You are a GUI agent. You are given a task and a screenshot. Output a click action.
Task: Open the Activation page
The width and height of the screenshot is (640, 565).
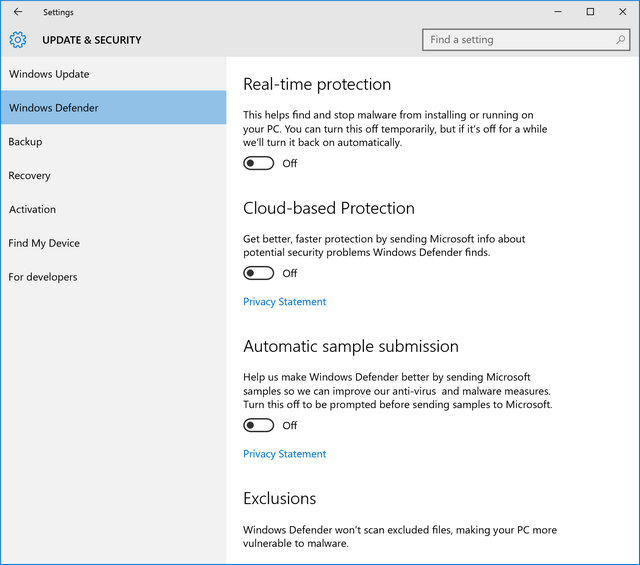pos(113,209)
